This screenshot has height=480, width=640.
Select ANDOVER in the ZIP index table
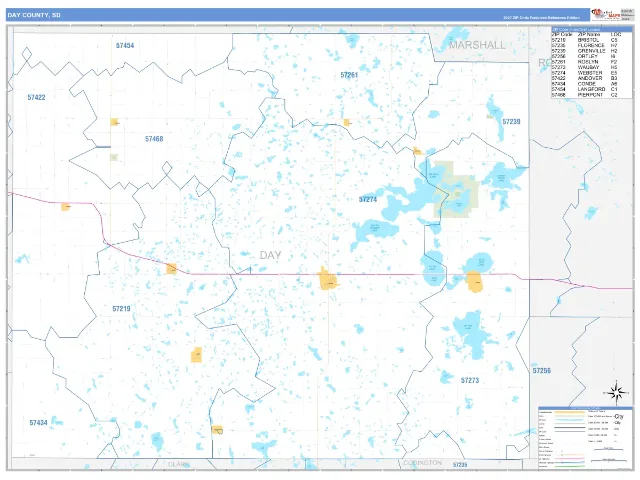coord(590,78)
